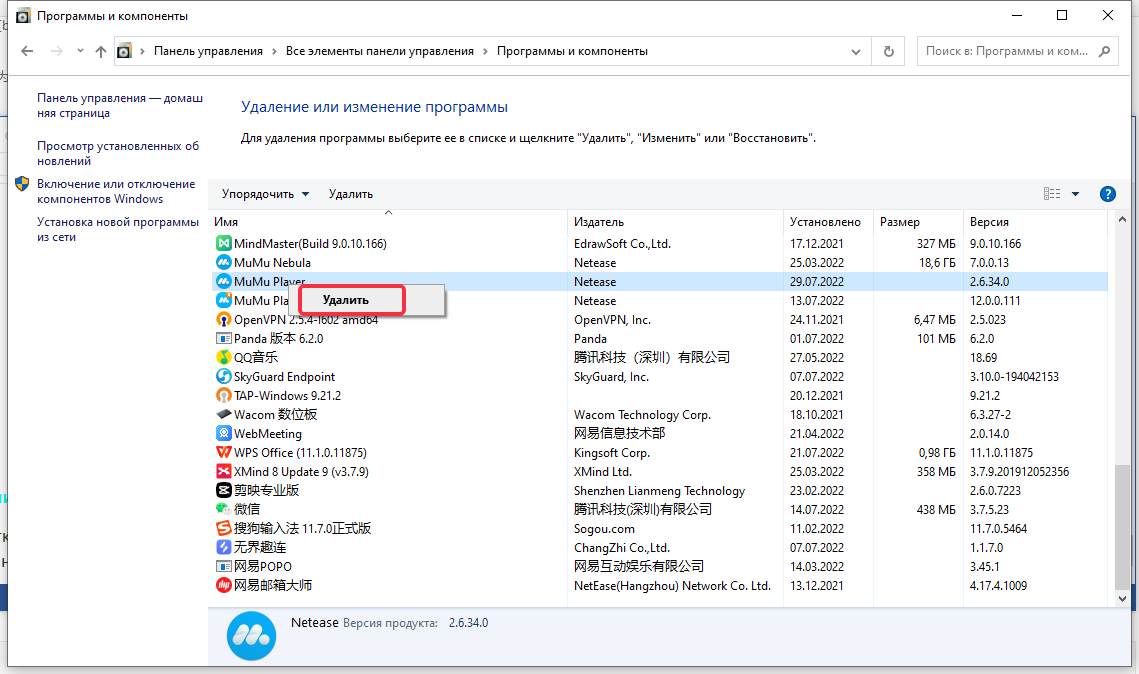The width and height of the screenshot is (1139, 674).
Task: Open Установка новой программы из сети
Action: (x=118, y=229)
